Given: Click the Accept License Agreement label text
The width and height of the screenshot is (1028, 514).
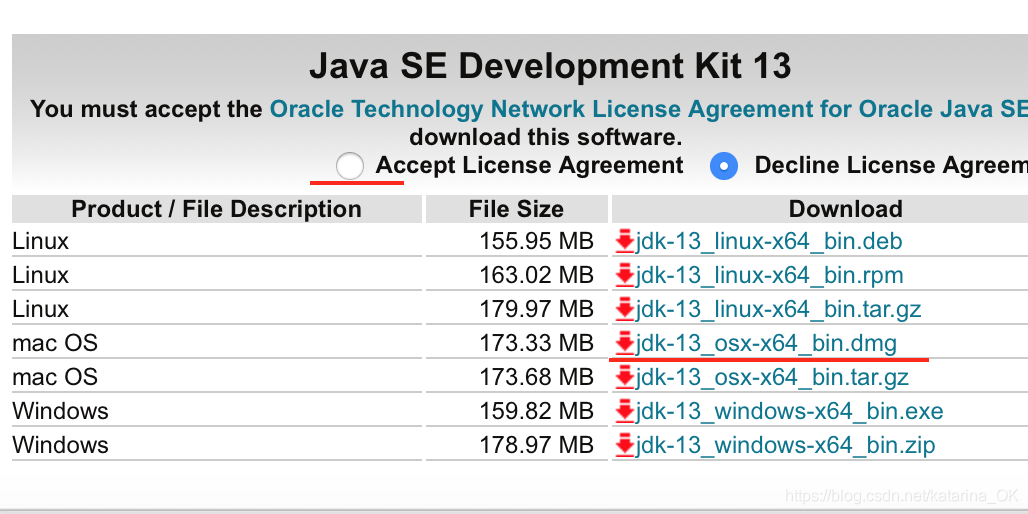Looking at the screenshot, I should [530, 165].
